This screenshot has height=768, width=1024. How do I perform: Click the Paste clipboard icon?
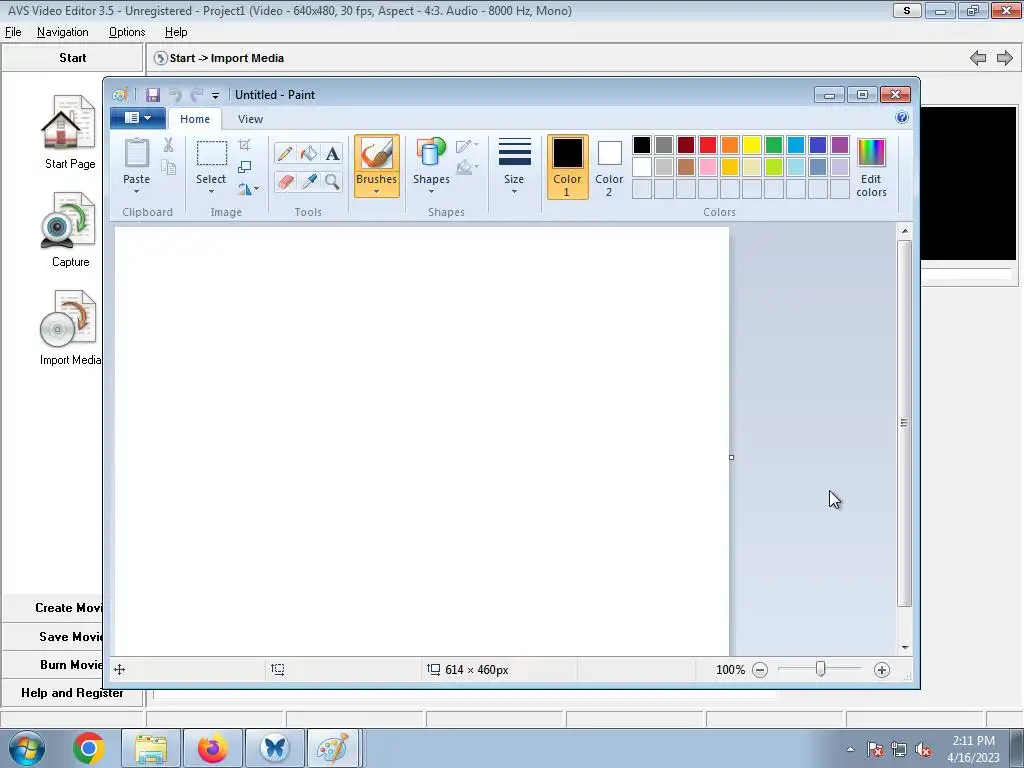coord(136,154)
